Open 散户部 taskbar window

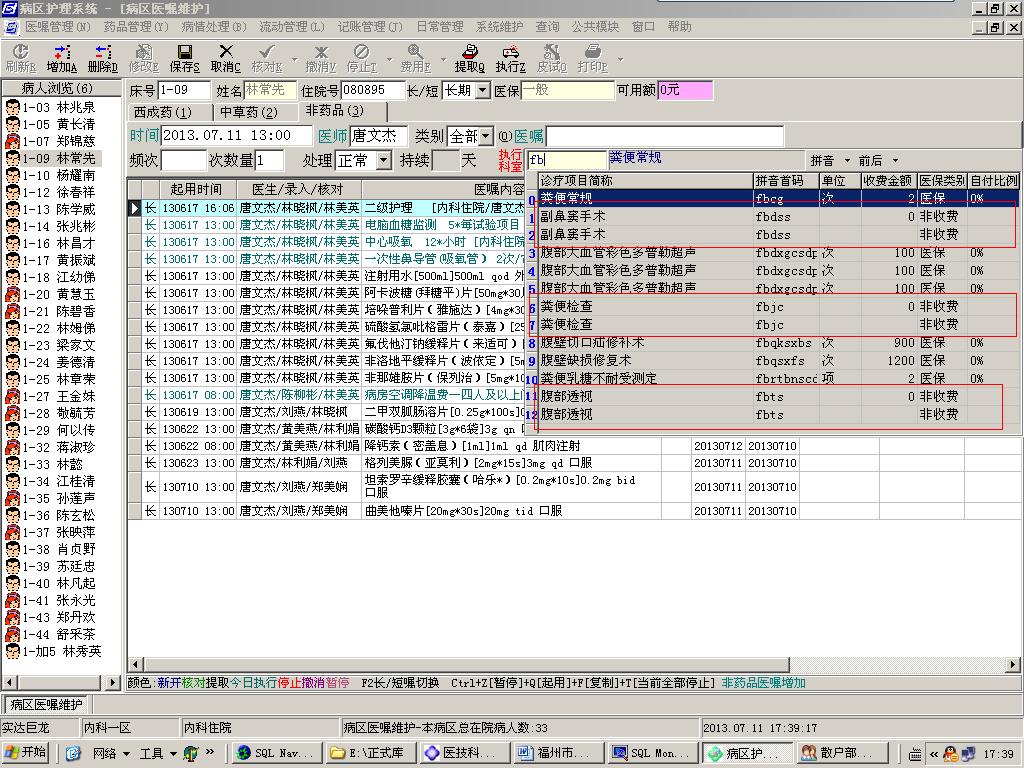coord(841,753)
